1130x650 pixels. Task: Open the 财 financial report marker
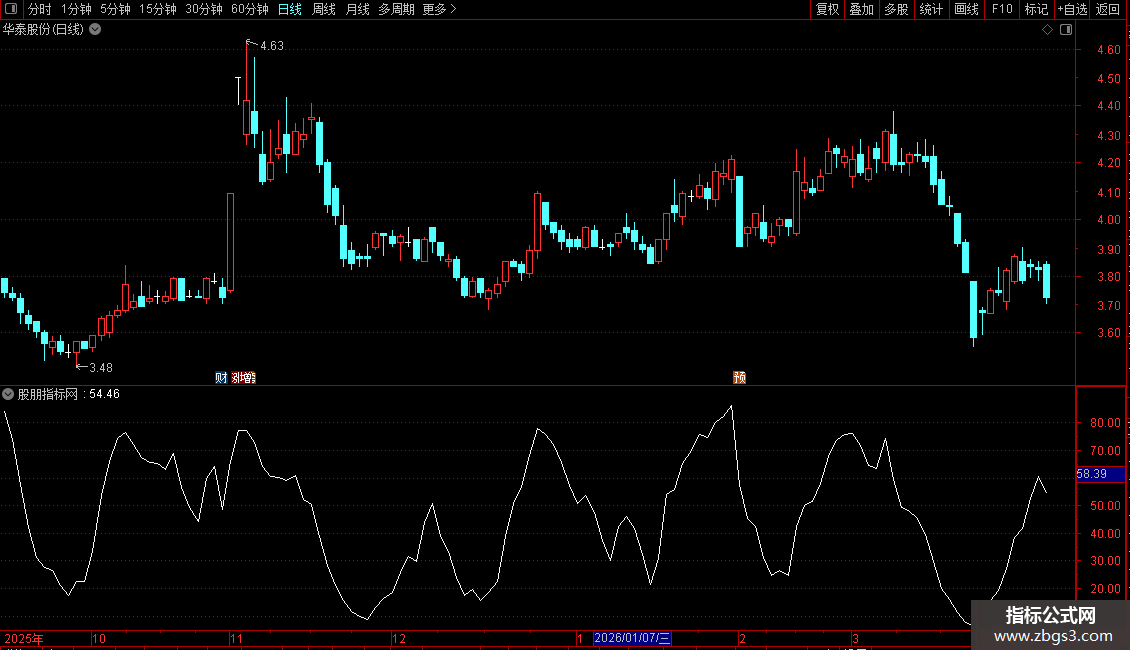coord(221,378)
